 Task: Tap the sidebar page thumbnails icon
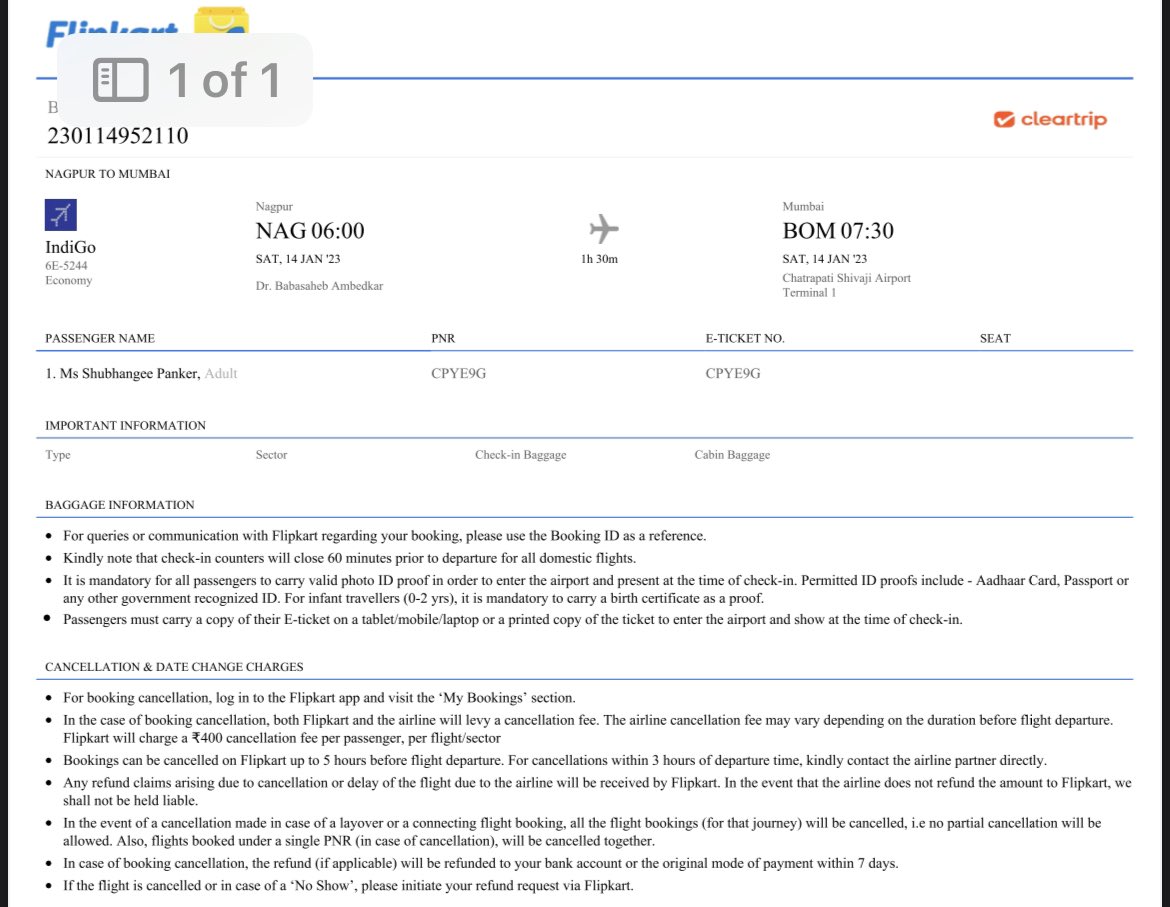coord(121,80)
